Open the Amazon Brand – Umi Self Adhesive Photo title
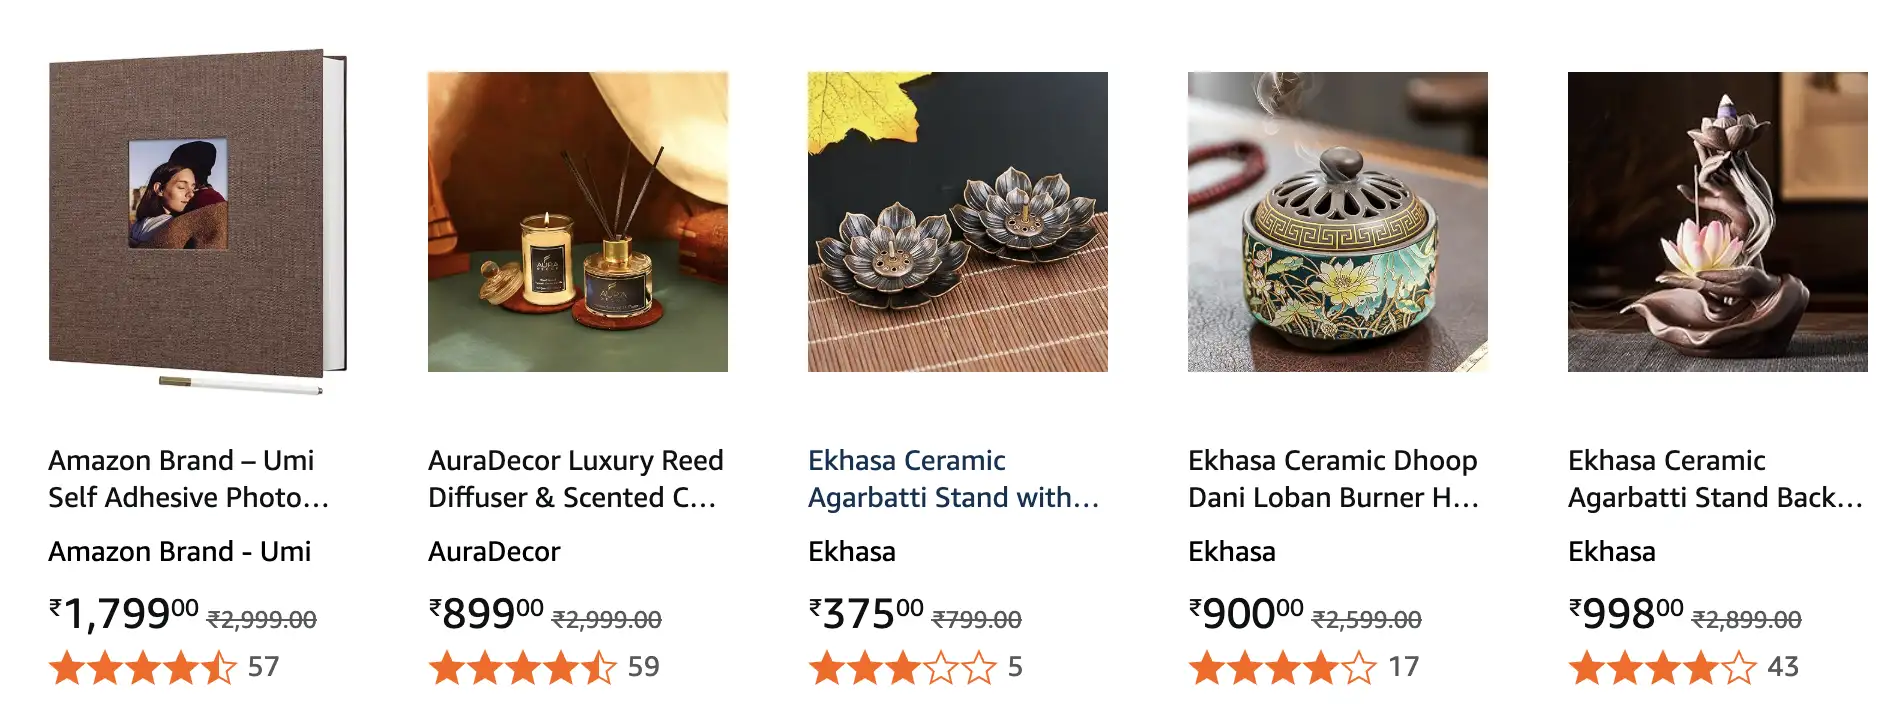Image resolution: width=1902 pixels, height=722 pixels. (188, 479)
